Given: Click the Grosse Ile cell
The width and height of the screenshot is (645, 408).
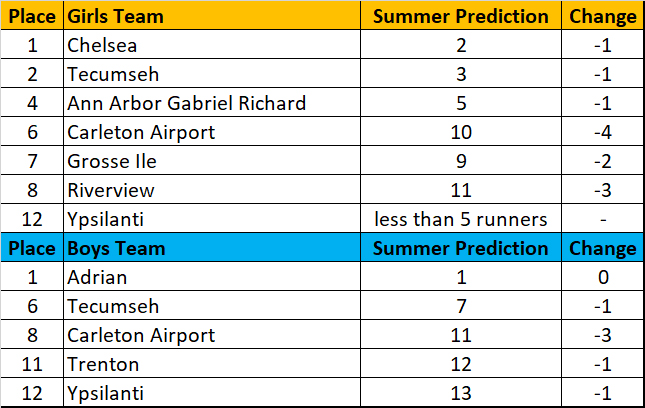Looking at the screenshot, I should 210,161.
